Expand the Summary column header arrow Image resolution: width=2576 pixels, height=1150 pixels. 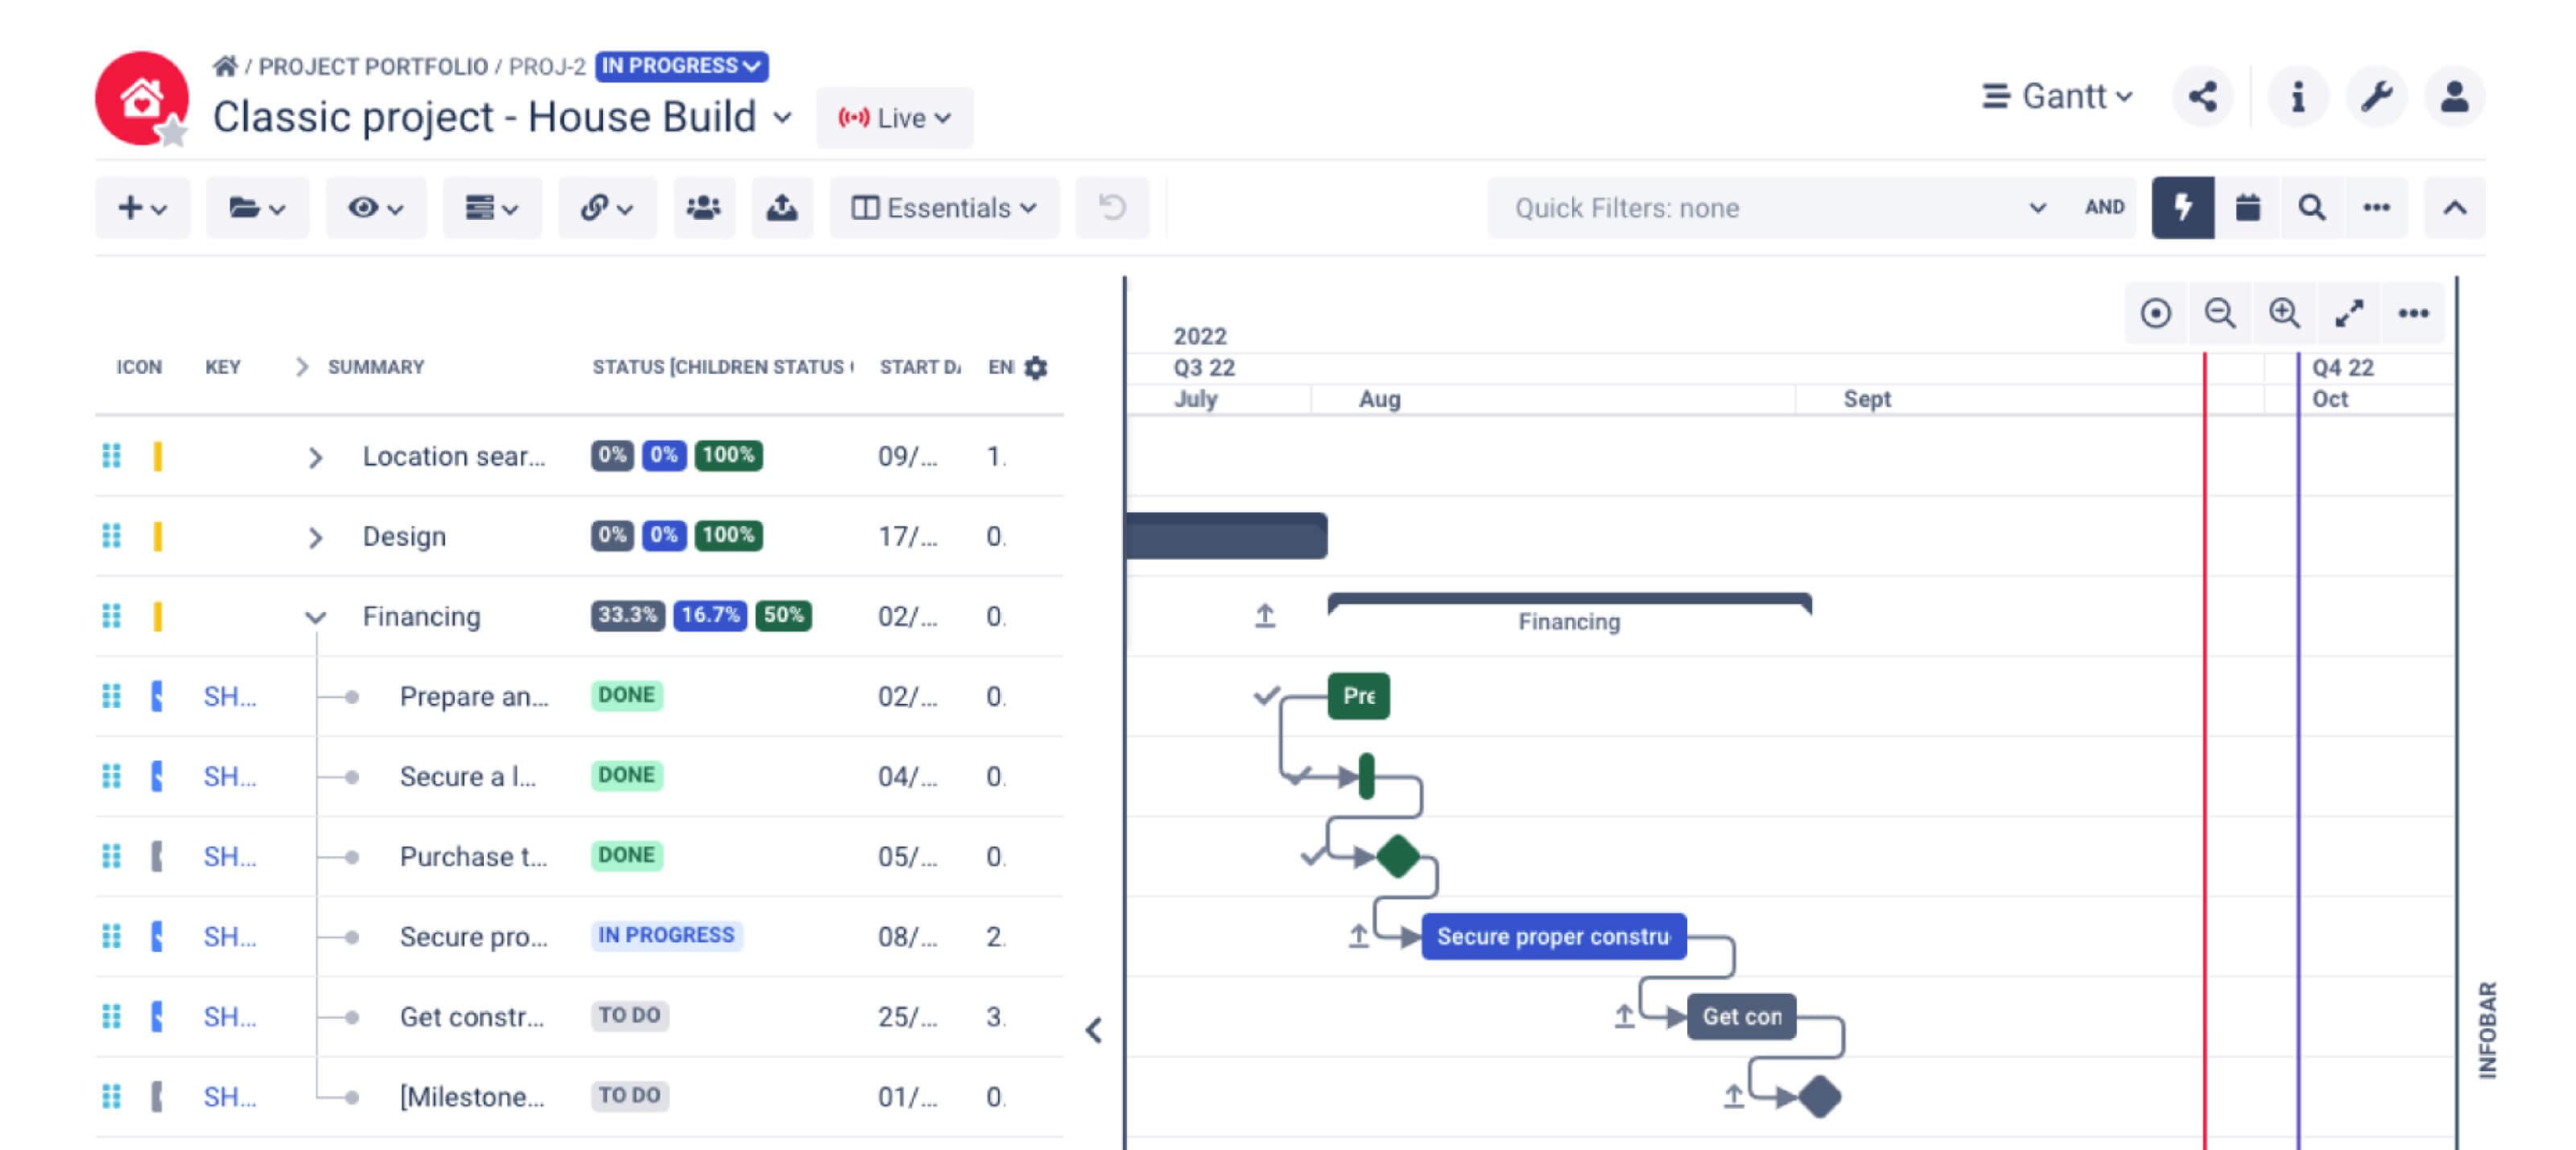(x=301, y=367)
